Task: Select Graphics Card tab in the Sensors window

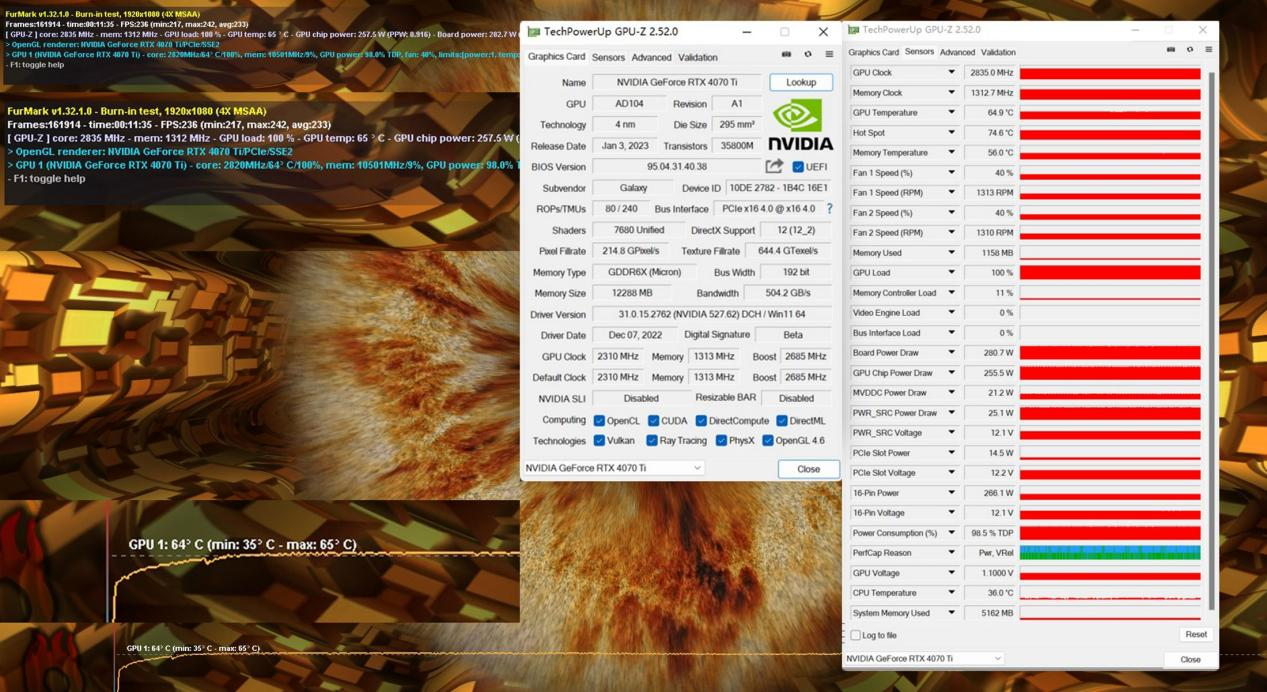Action: click(873, 52)
